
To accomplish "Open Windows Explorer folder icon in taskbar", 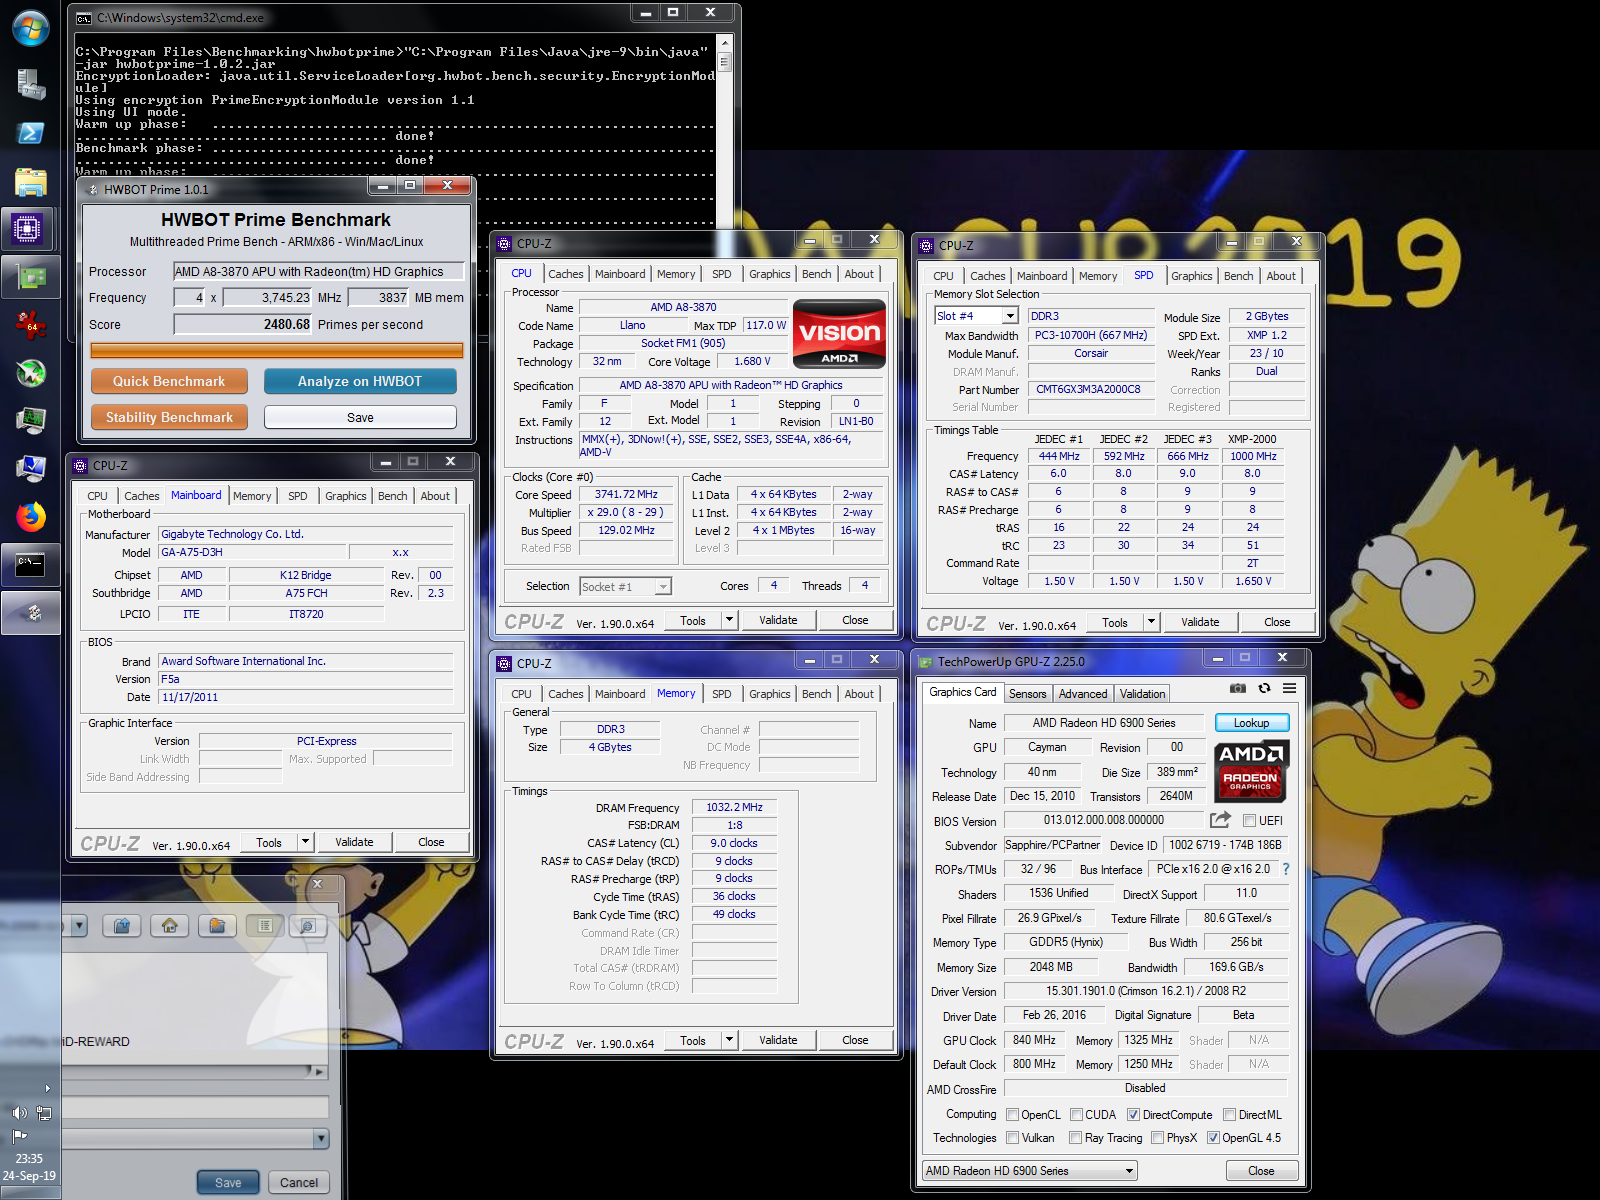I will coord(30,182).
